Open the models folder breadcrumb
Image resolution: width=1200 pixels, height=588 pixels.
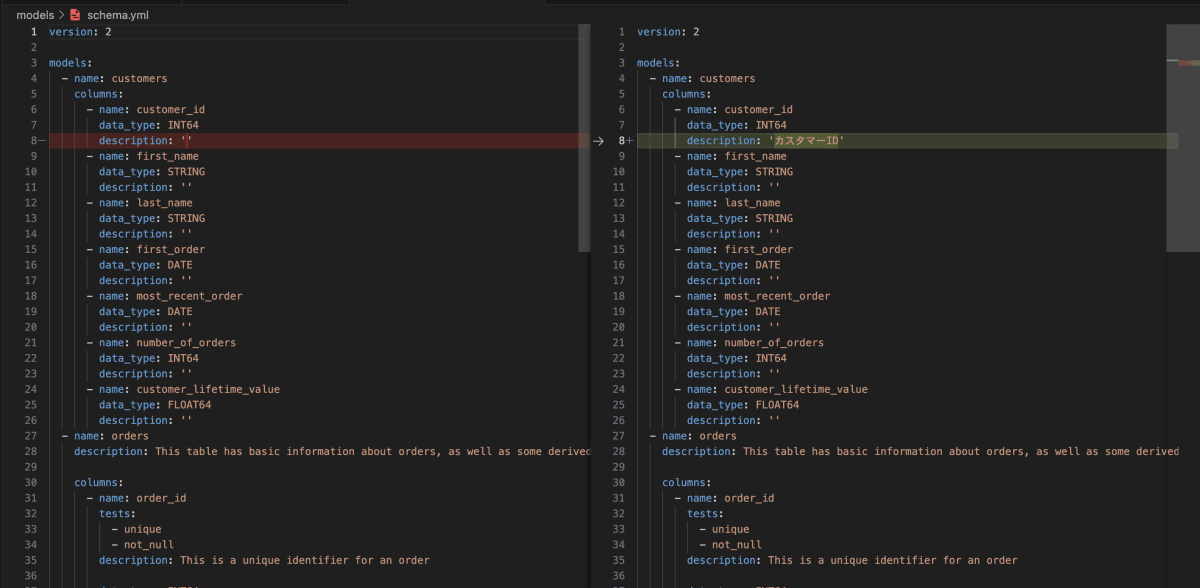[x=35, y=16]
